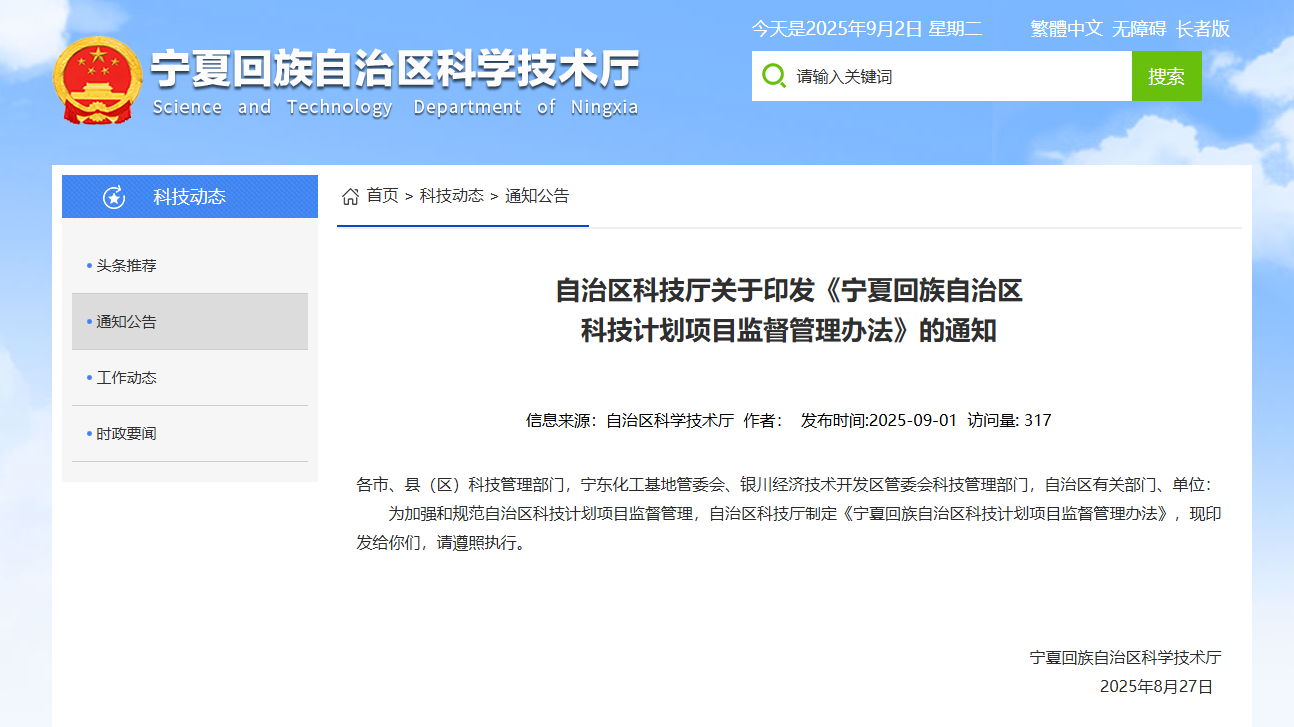This screenshot has width=1294, height=727.
Task: Select 通知公告 in the left sidebar
Action: click(126, 322)
